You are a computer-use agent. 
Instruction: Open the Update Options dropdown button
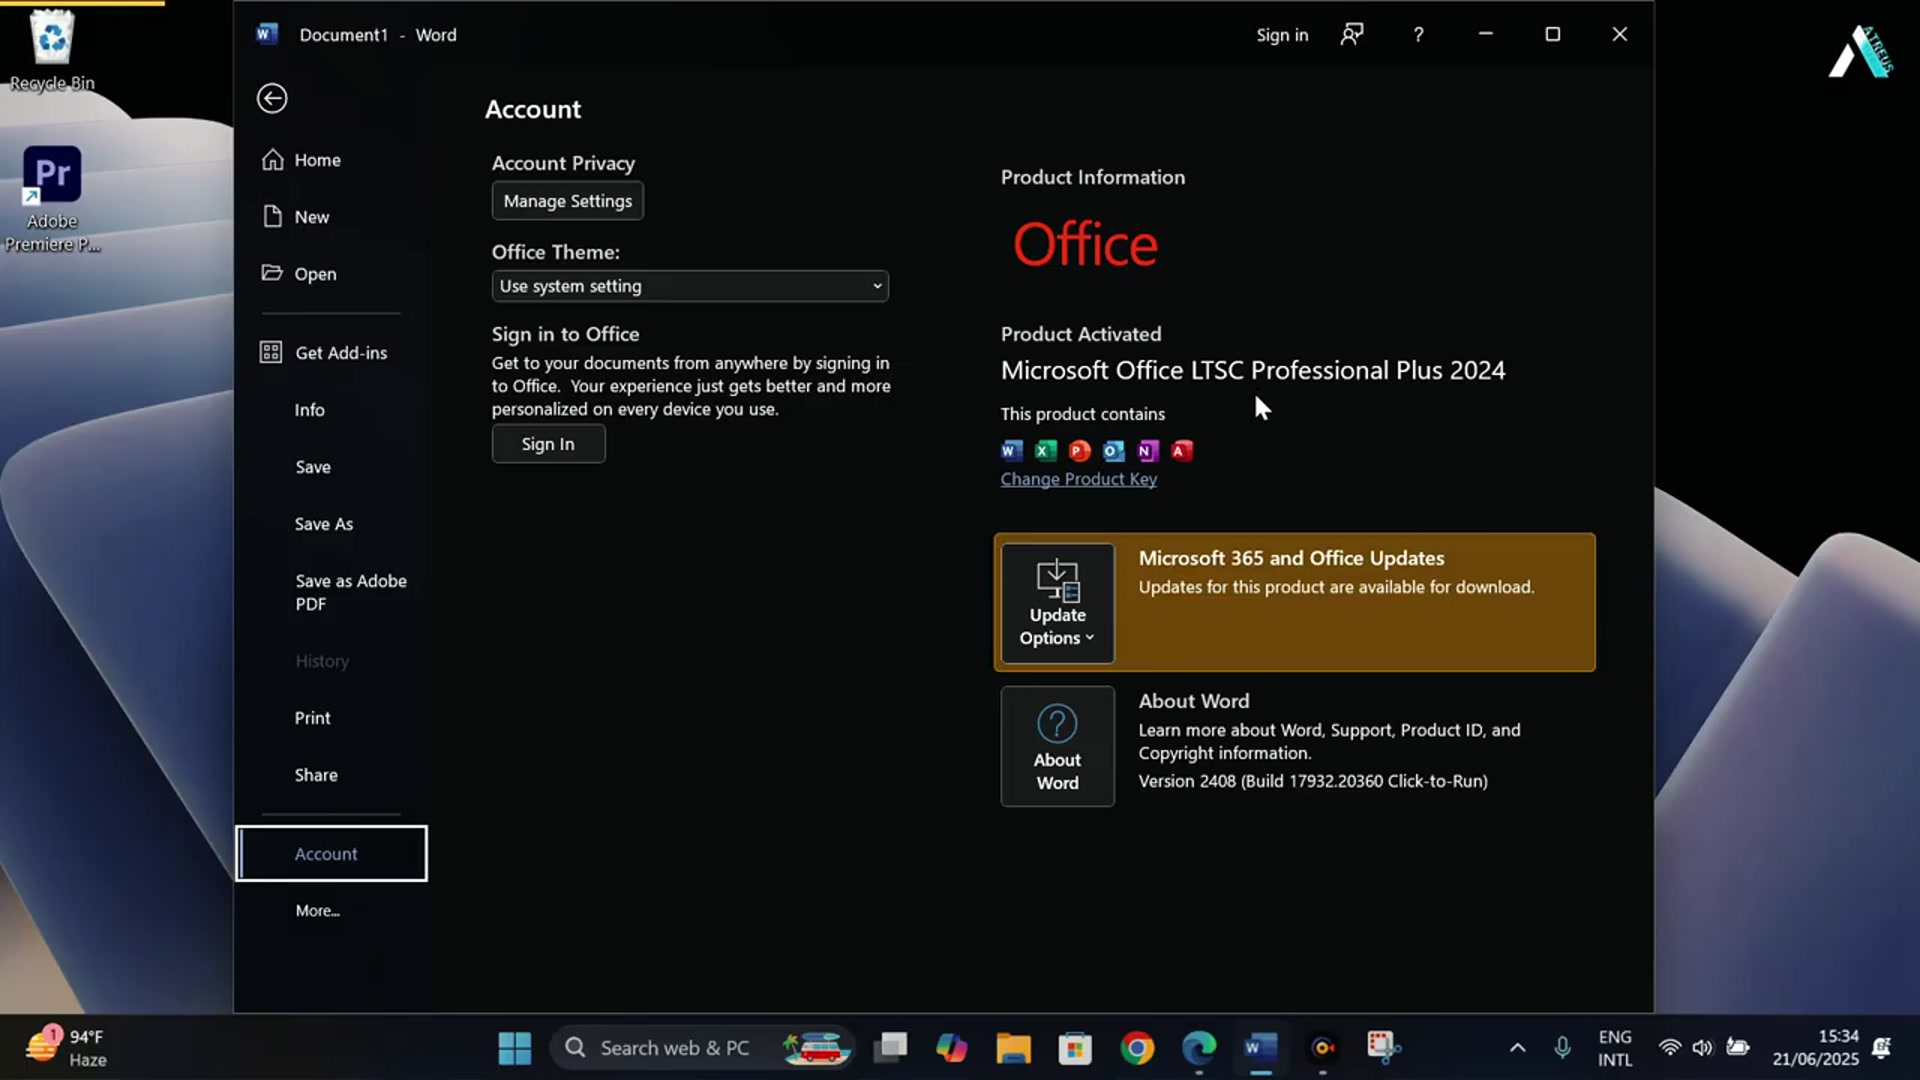pyautogui.click(x=1057, y=603)
